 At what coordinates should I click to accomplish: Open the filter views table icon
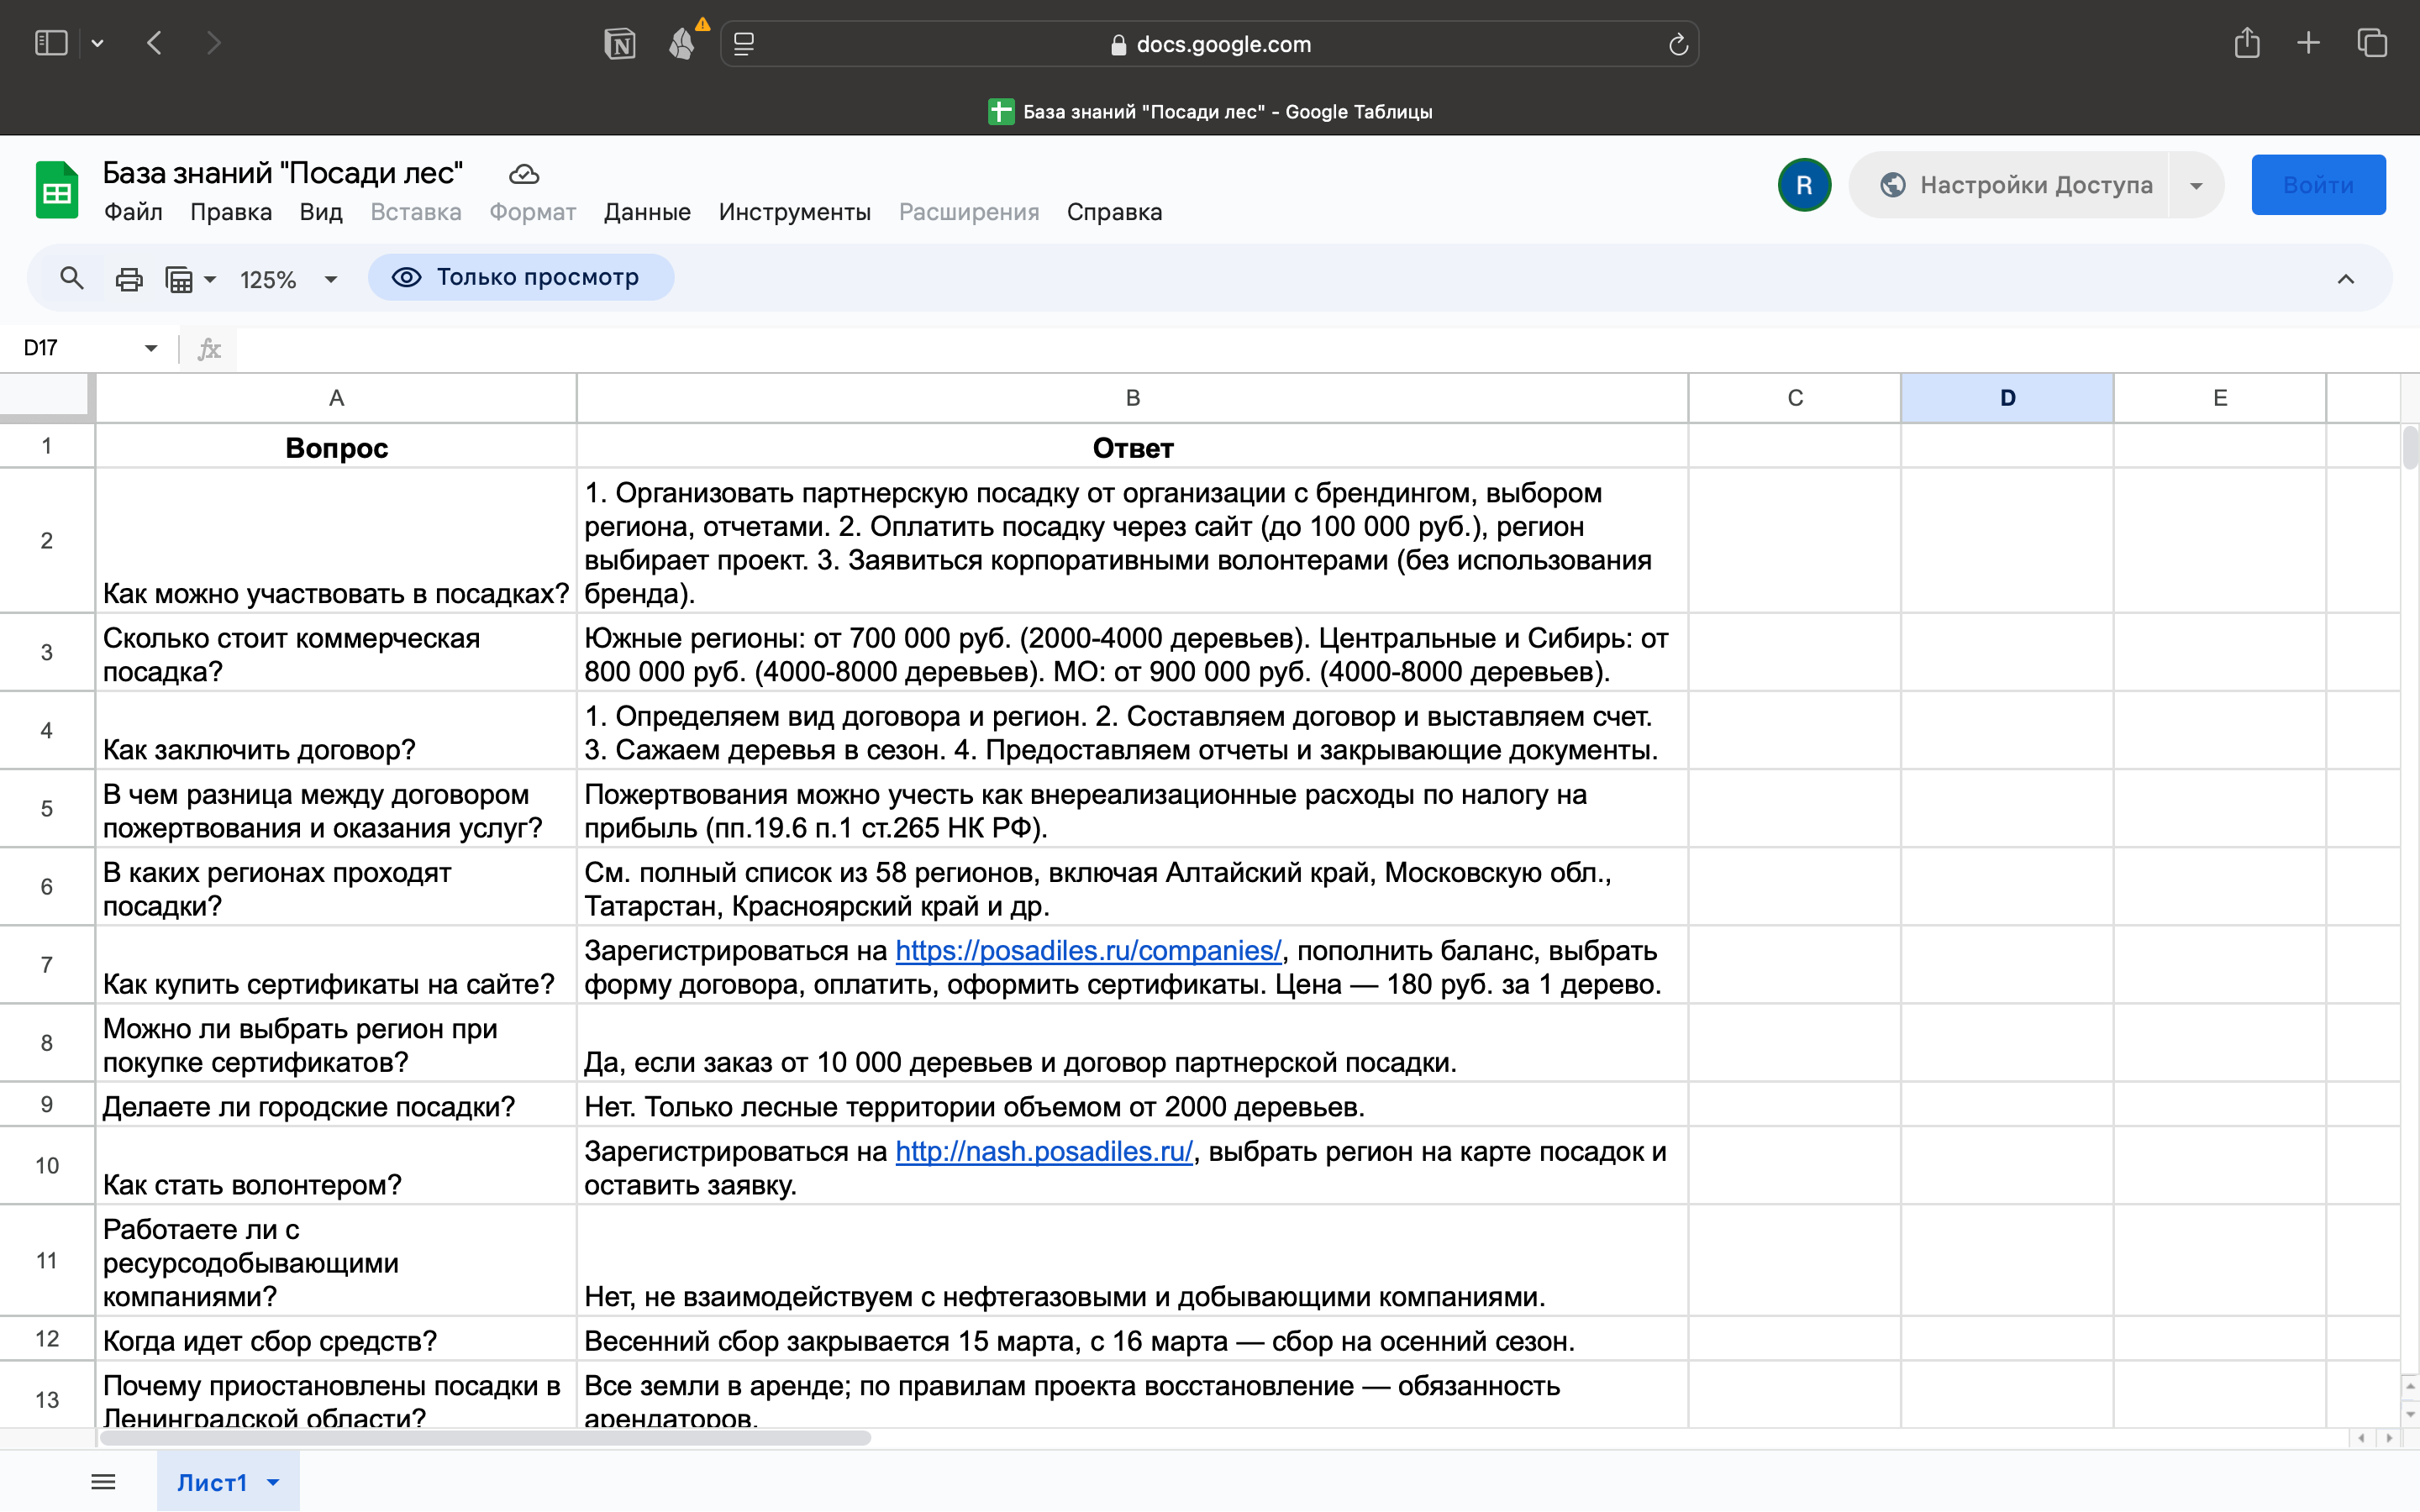[180, 279]
